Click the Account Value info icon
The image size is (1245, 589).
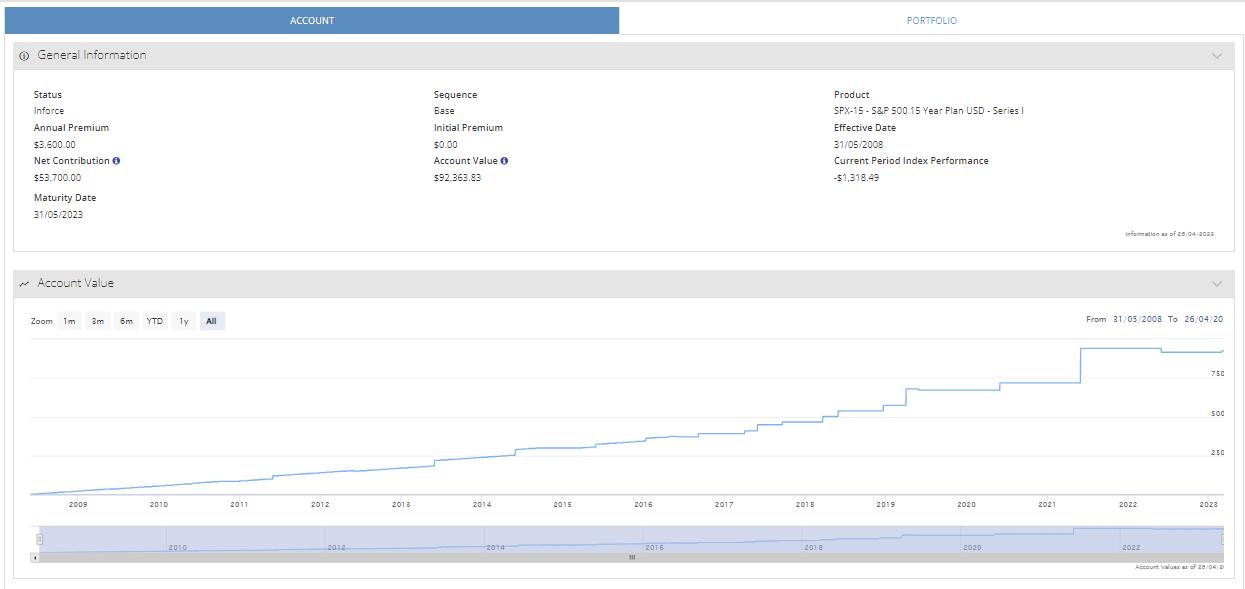click(504, 161)
